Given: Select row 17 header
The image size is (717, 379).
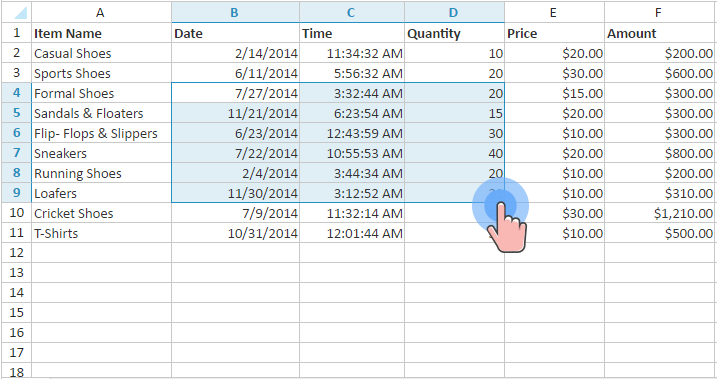Looking at the screenshot, I should coord(16,353).
